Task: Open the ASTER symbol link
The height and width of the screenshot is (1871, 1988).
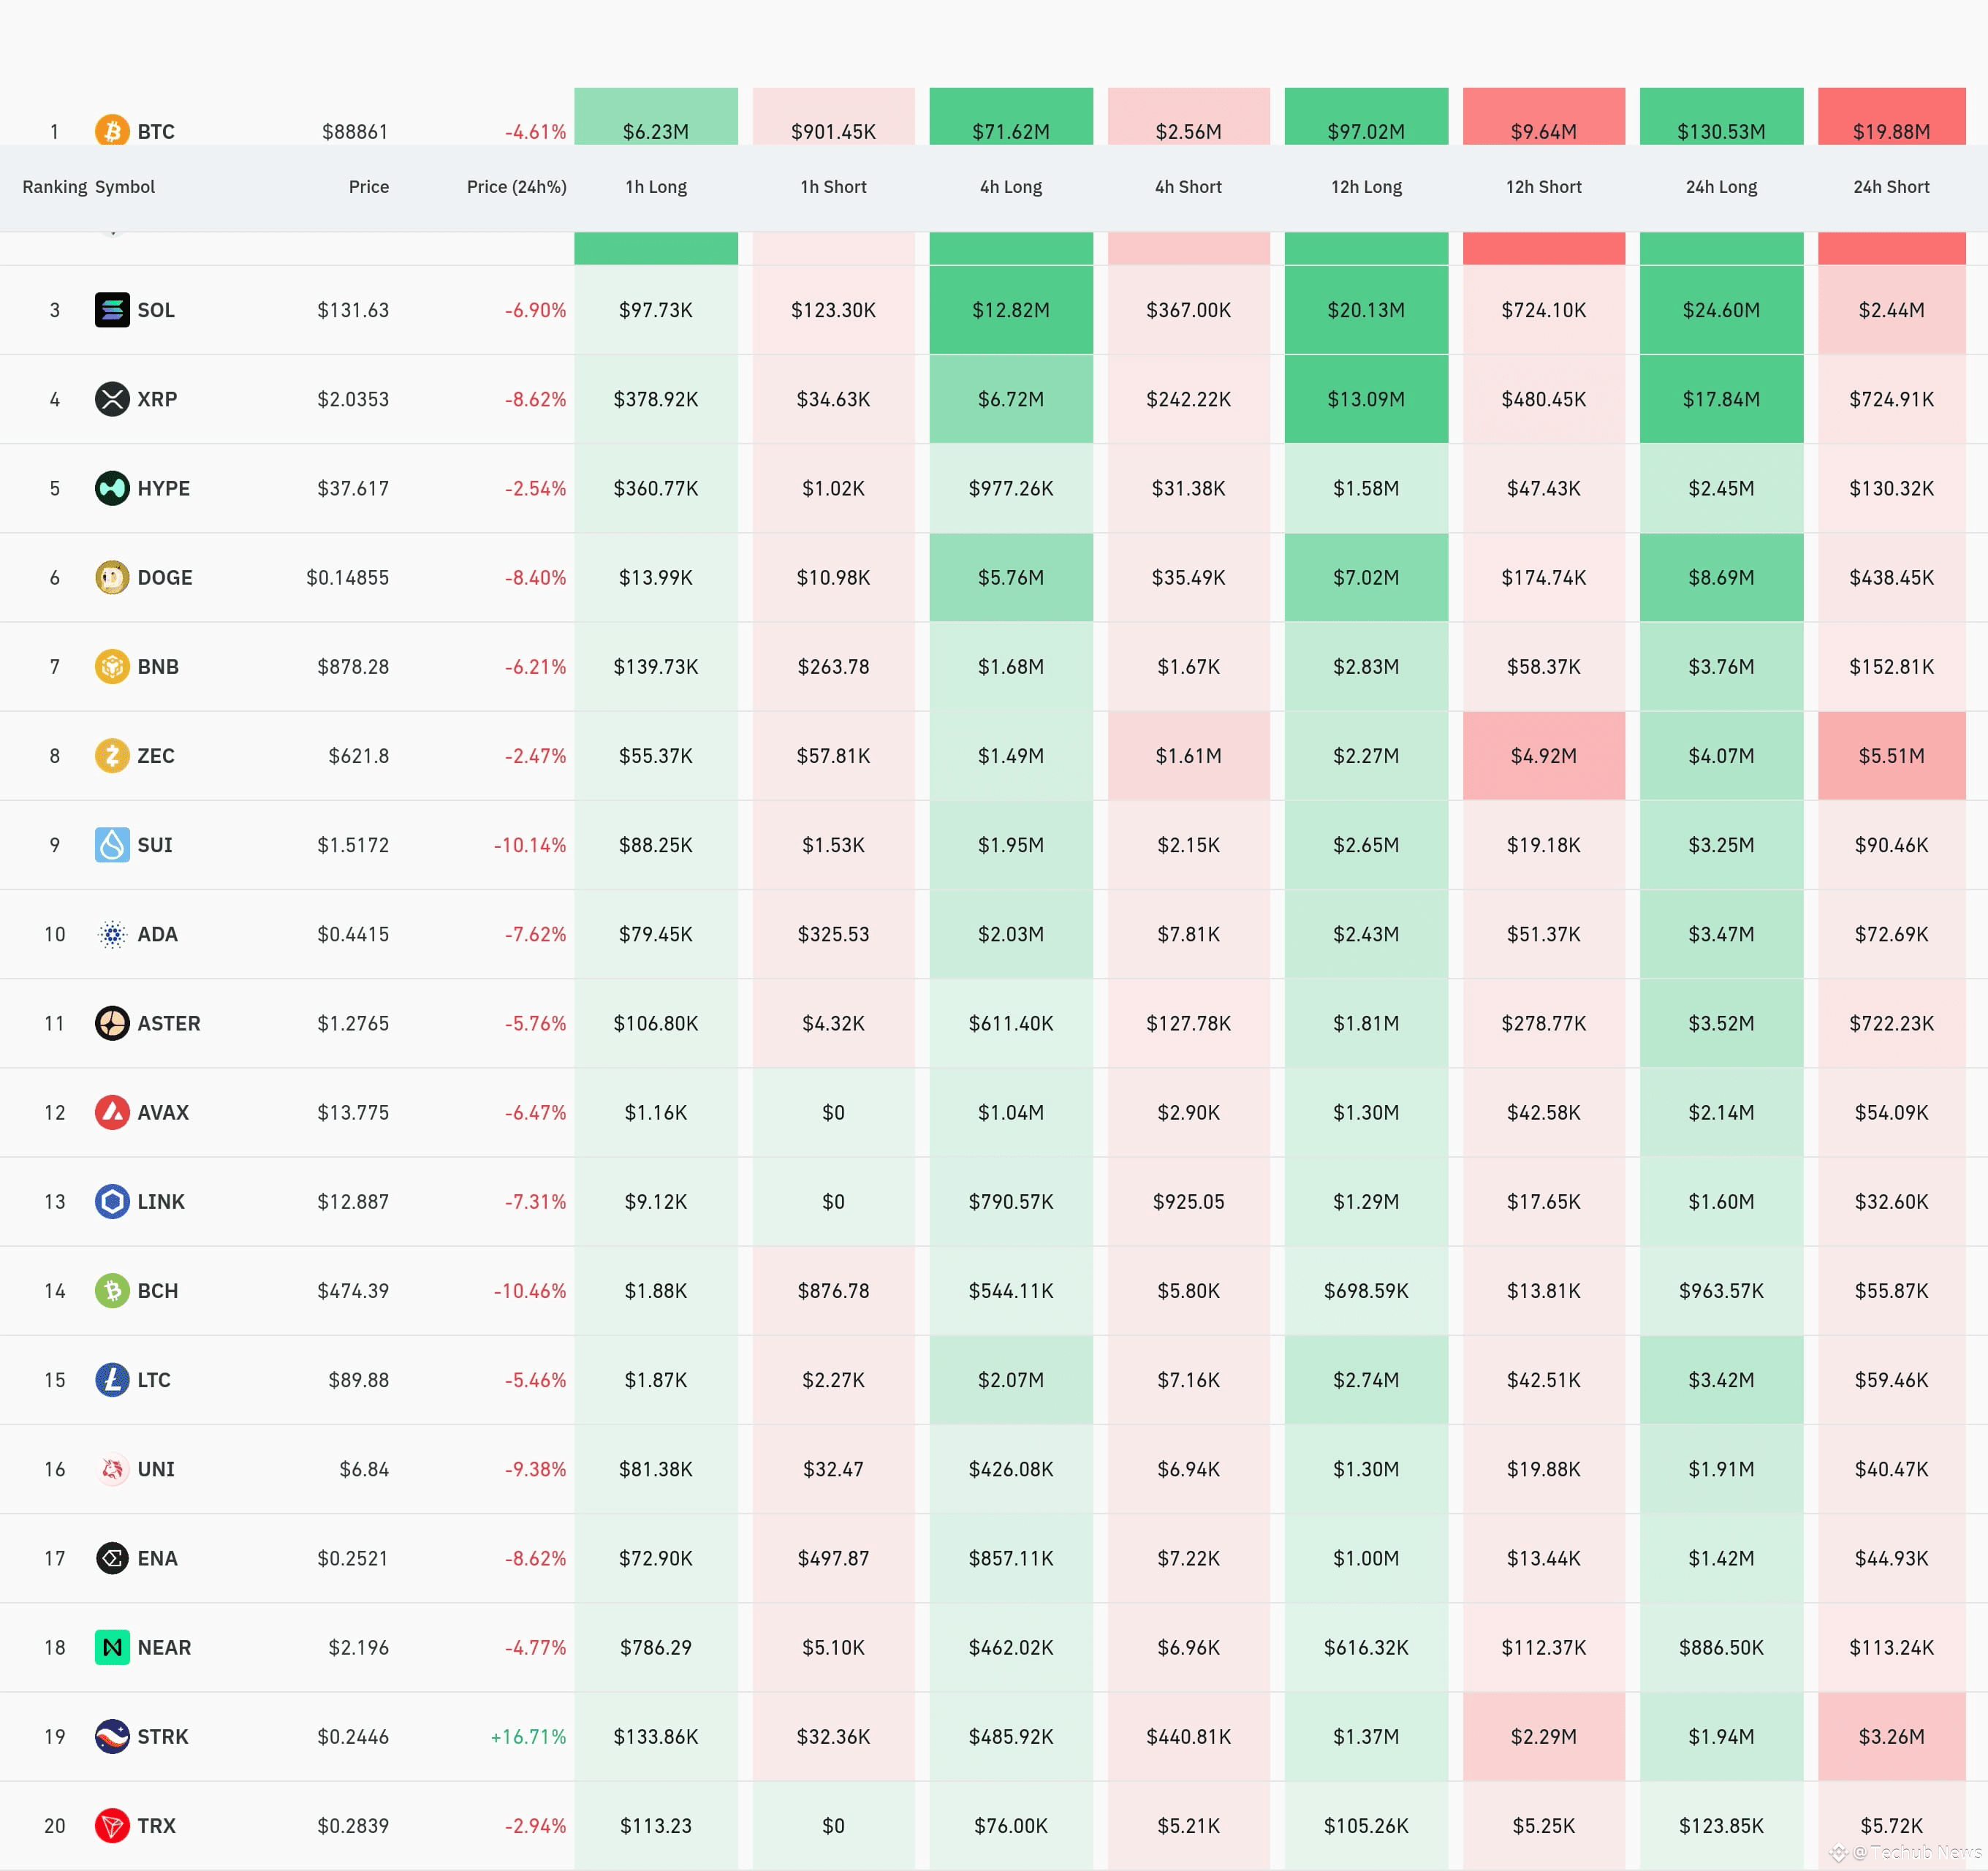Action: coord(169,1023)
